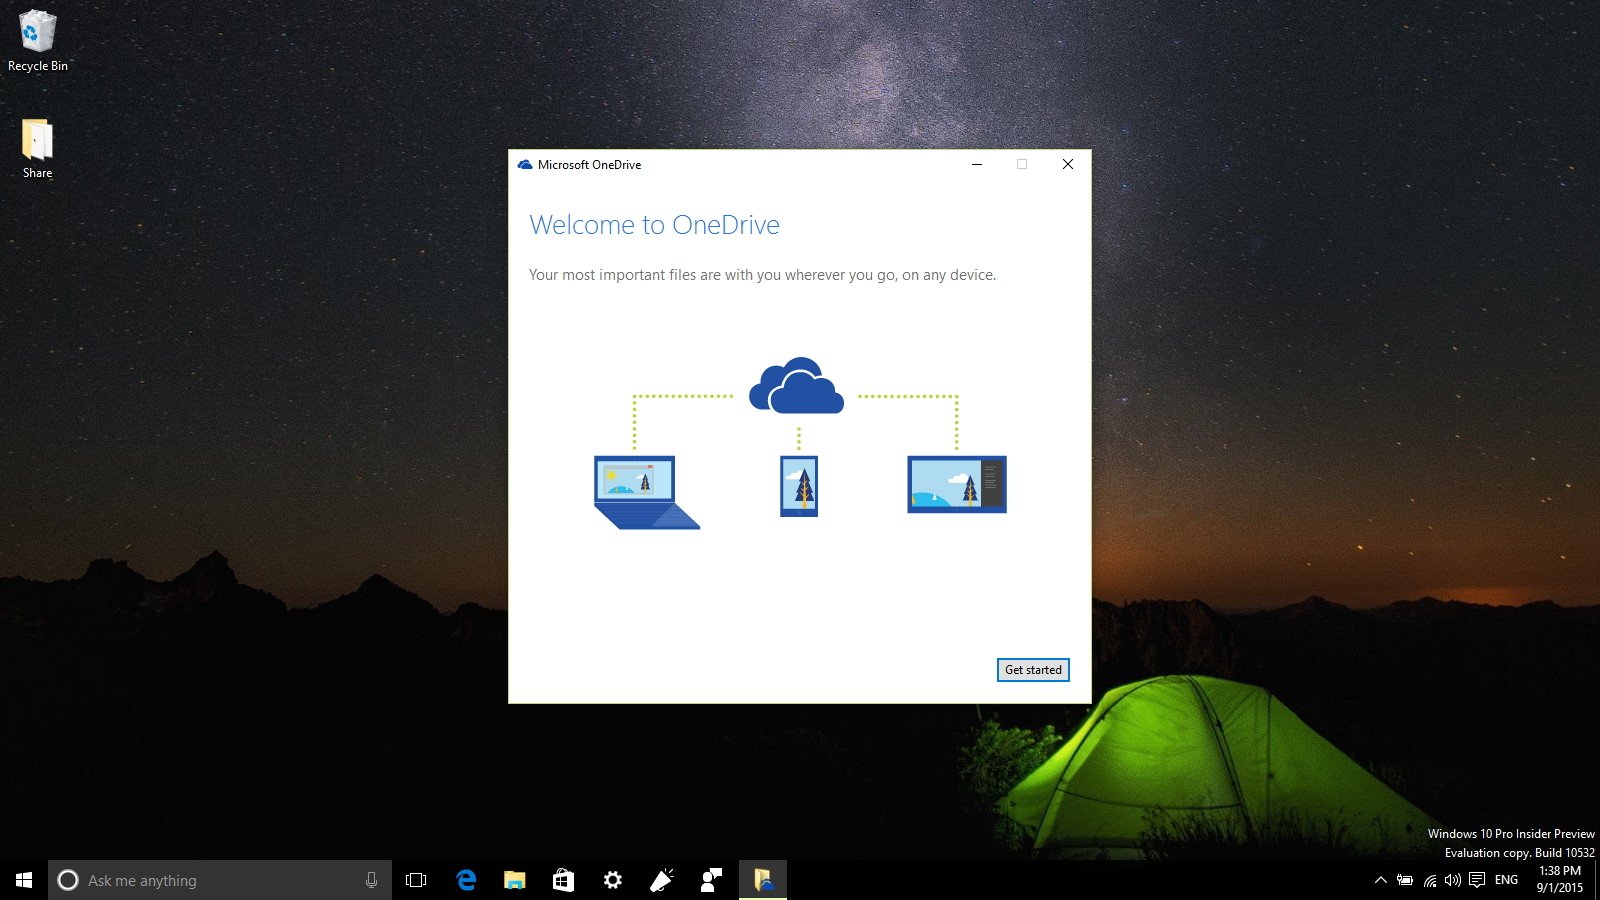Launch Microsoft Edge from the taskbar

tap(466, 880)
